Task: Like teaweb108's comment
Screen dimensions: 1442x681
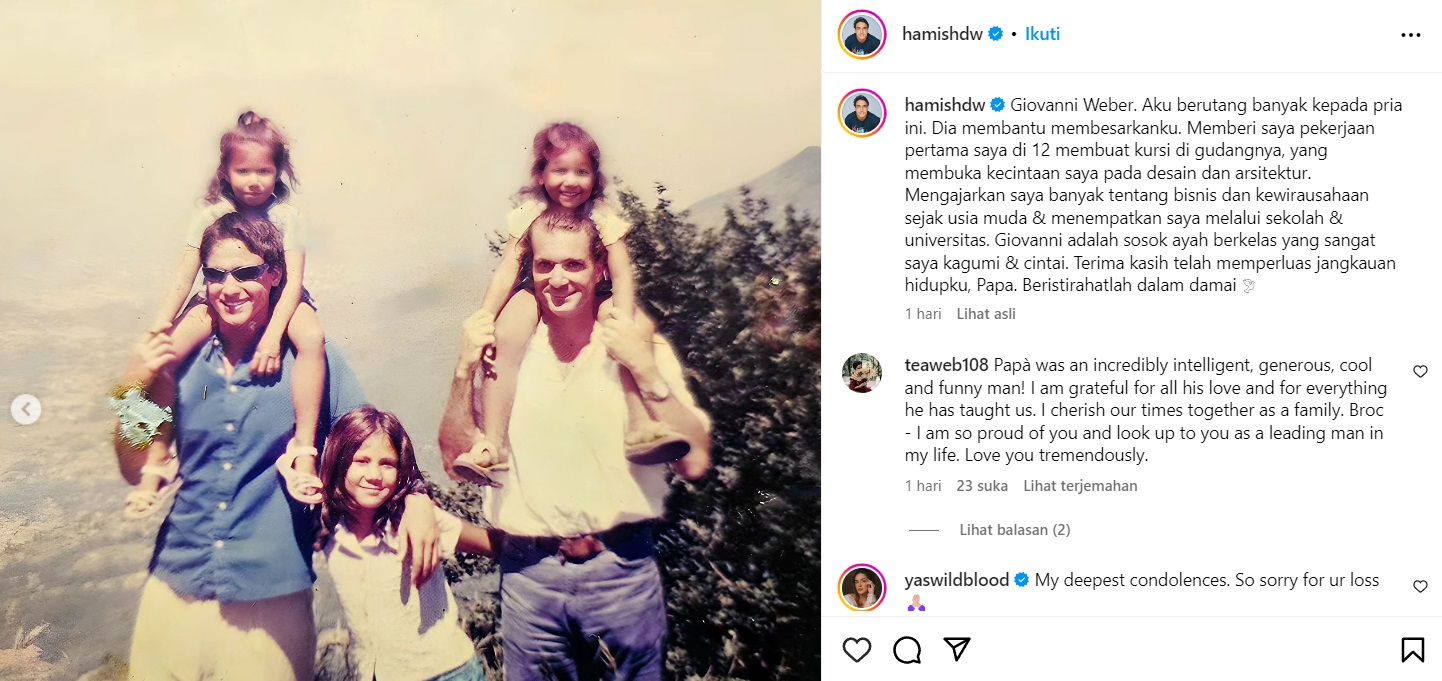Action: coord(1420,371)
